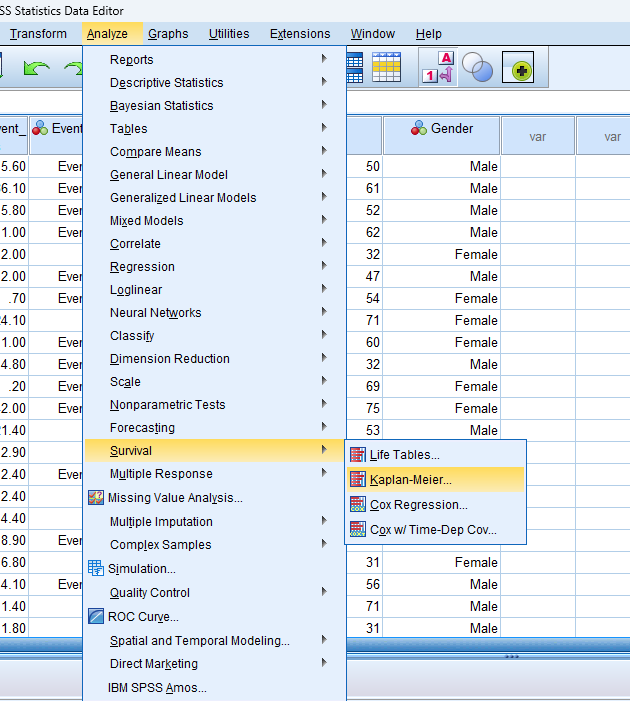
Task: Open the Utilities menu
Action: coord(229,34)
